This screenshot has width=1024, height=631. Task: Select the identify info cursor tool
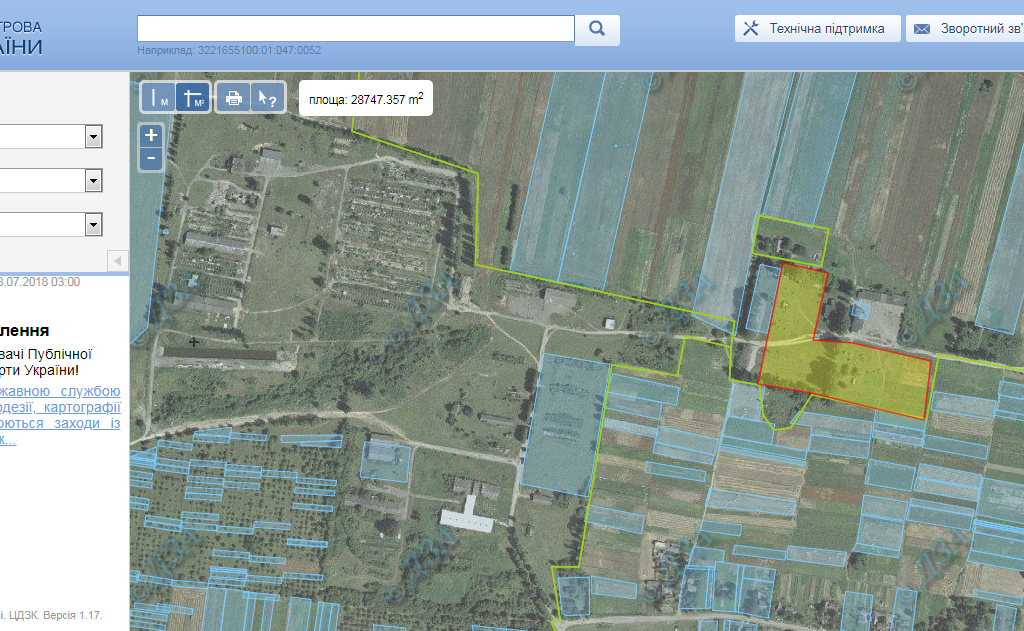[x=267, y=97]
